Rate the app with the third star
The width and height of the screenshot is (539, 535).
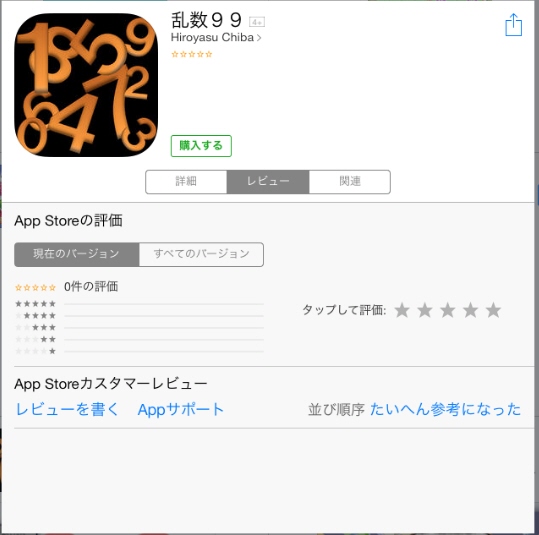pos(448,310)
